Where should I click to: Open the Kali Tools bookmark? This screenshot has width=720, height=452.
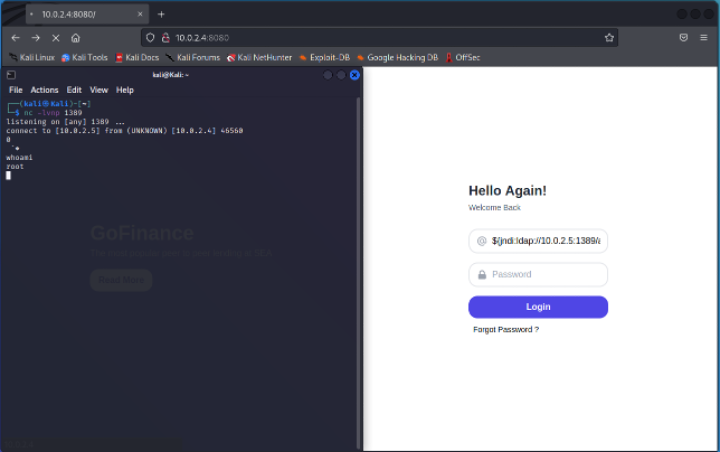[84, 57]
